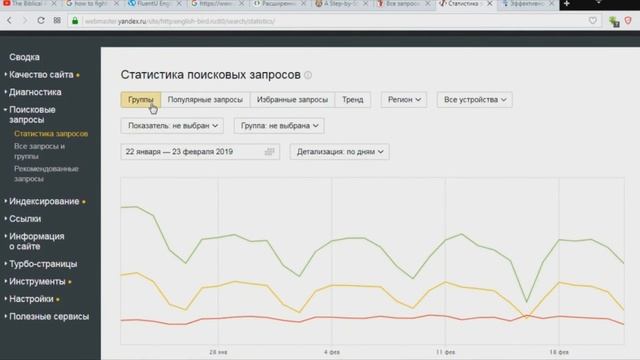Open 'Все запросы и группы' sidebar link
This screenshot has width=640, height=360.
(39, 151)
